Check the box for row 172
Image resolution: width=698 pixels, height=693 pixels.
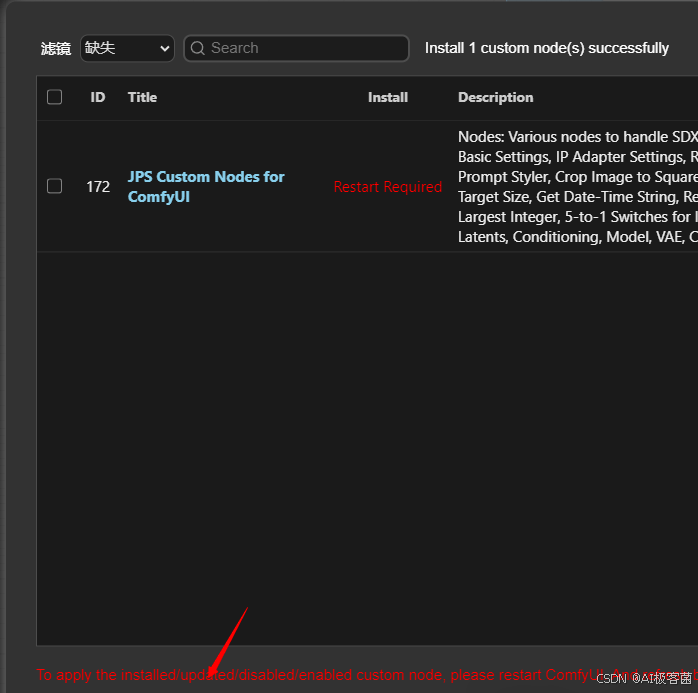pos(54,186)
